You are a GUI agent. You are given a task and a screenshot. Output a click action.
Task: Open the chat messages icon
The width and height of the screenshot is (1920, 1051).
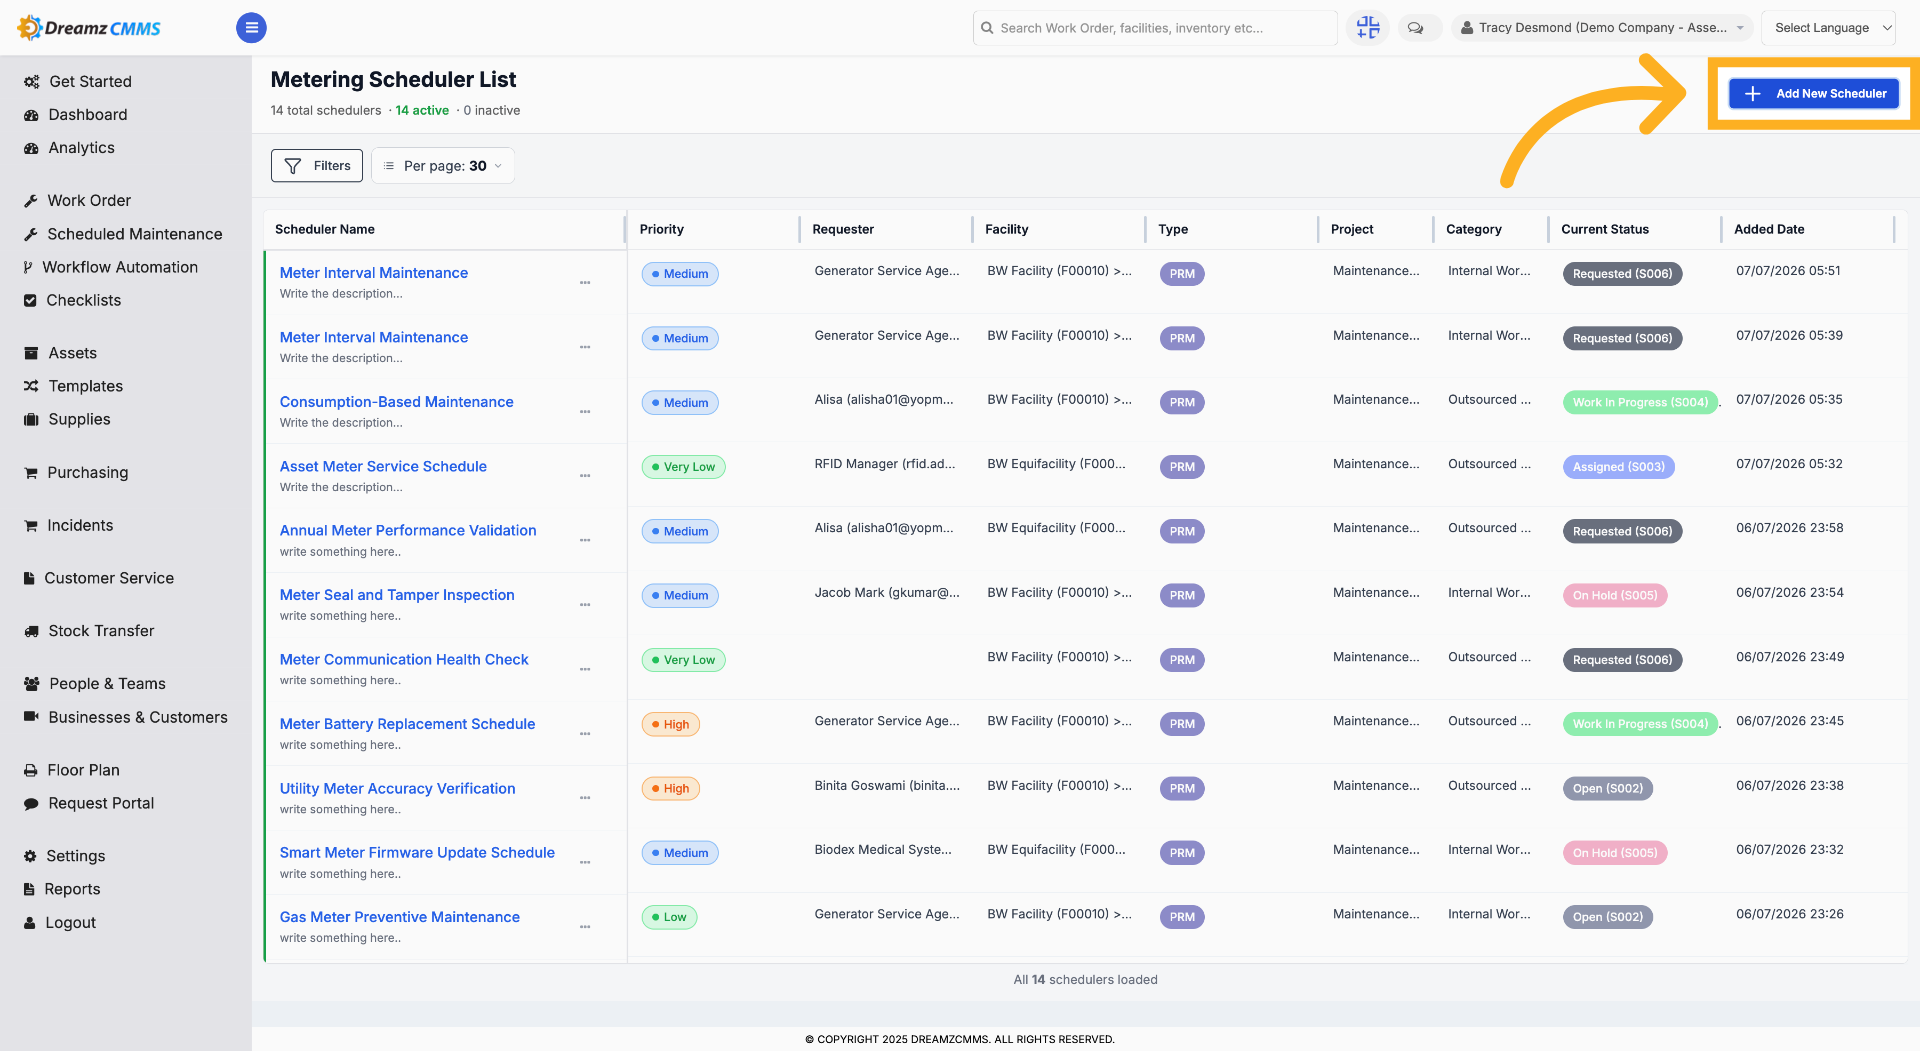[1415, 28]
